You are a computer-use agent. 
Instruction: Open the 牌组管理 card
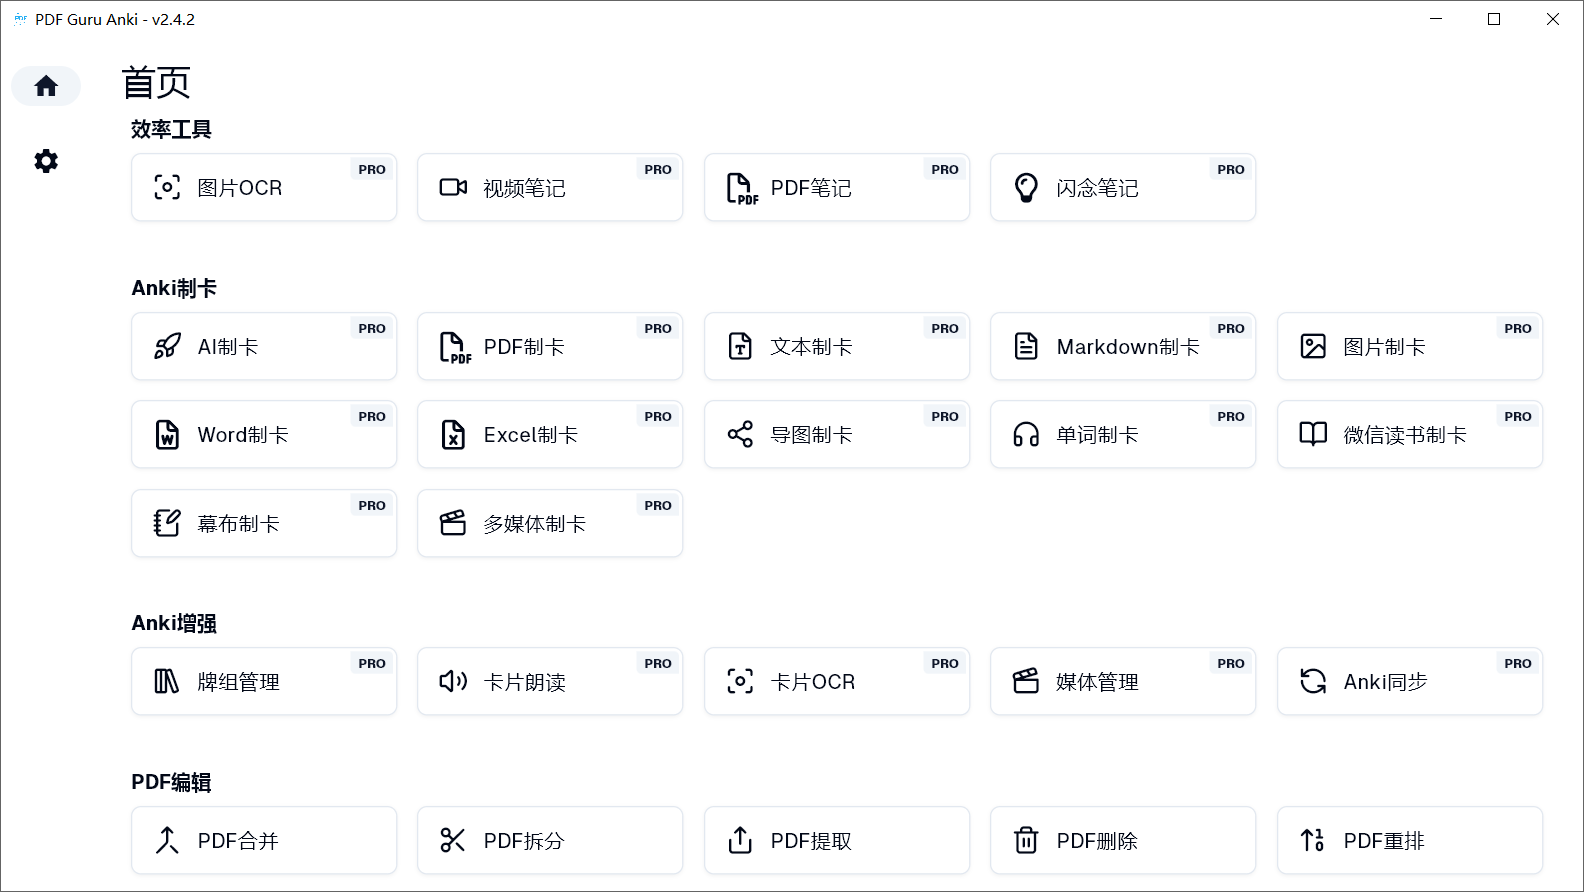click(264, 681)
